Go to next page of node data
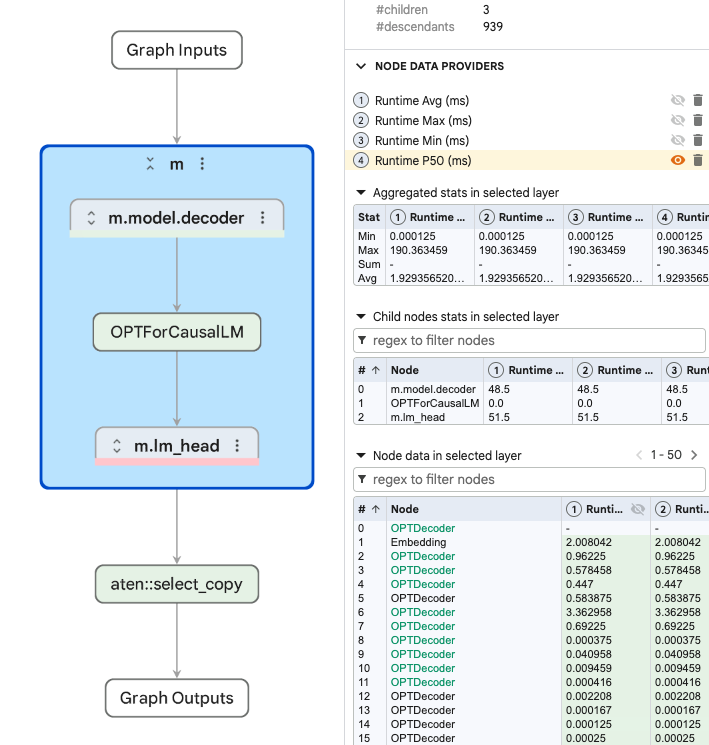Screen dimensions: 709x745 click(x=694, y=455)
